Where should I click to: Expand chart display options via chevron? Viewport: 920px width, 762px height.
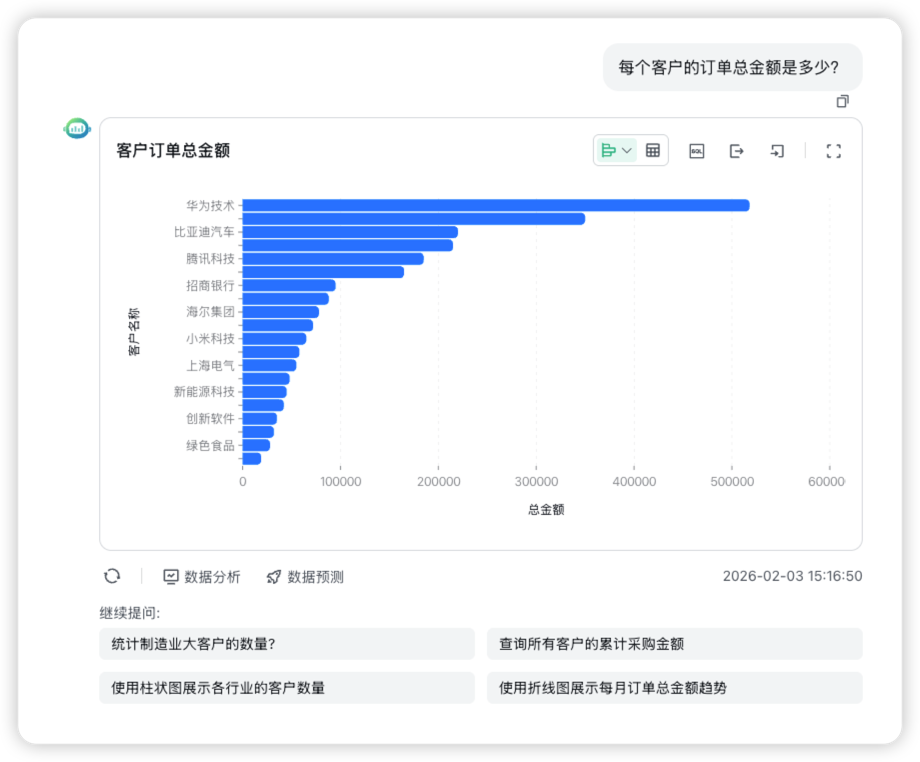click(x=627, y=150)
